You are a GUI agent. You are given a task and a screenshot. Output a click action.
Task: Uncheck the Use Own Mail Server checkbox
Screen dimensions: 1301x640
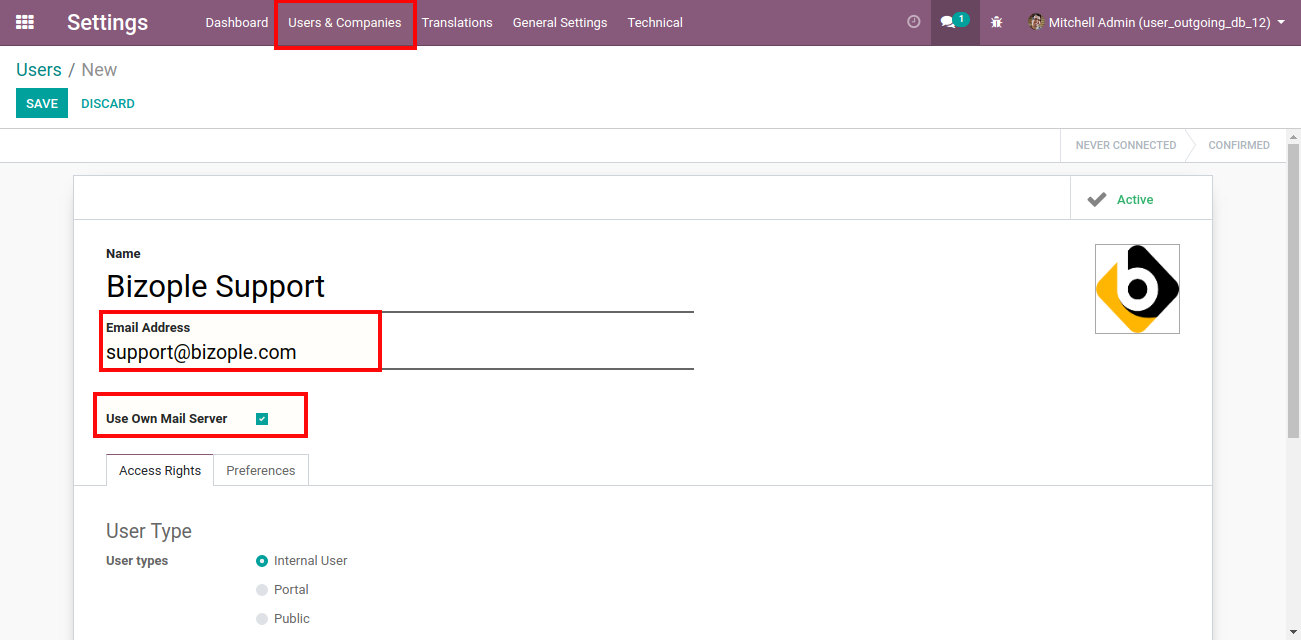coord(262,419)
